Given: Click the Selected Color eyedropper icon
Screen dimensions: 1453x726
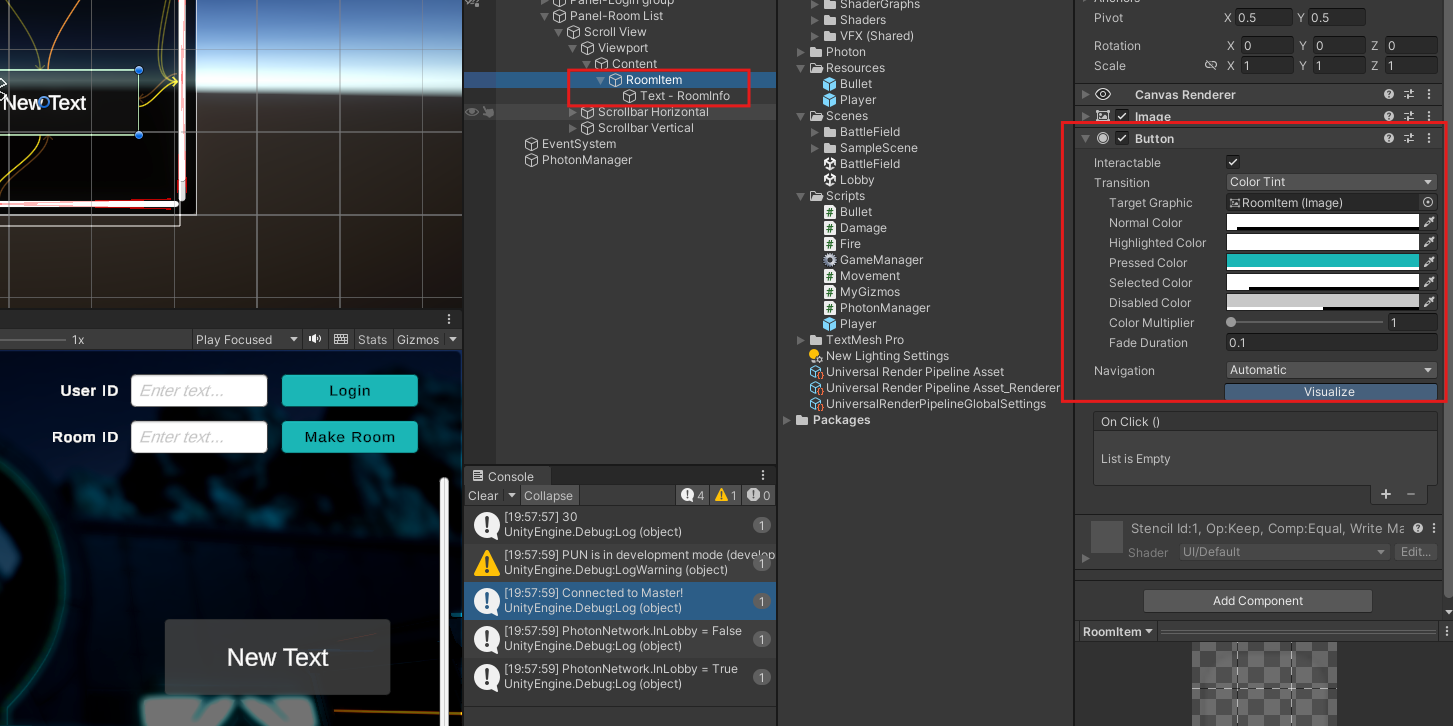Looking at the screenshot, I should point(1429,283).
